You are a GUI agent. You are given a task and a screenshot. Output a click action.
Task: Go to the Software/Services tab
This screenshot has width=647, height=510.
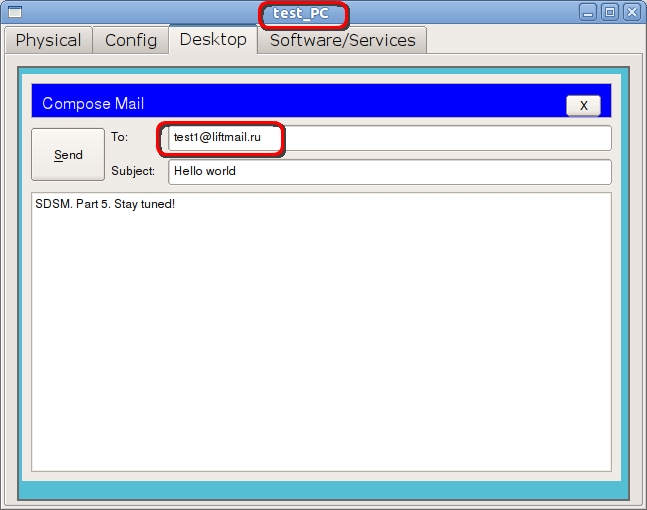pos(342,40)
